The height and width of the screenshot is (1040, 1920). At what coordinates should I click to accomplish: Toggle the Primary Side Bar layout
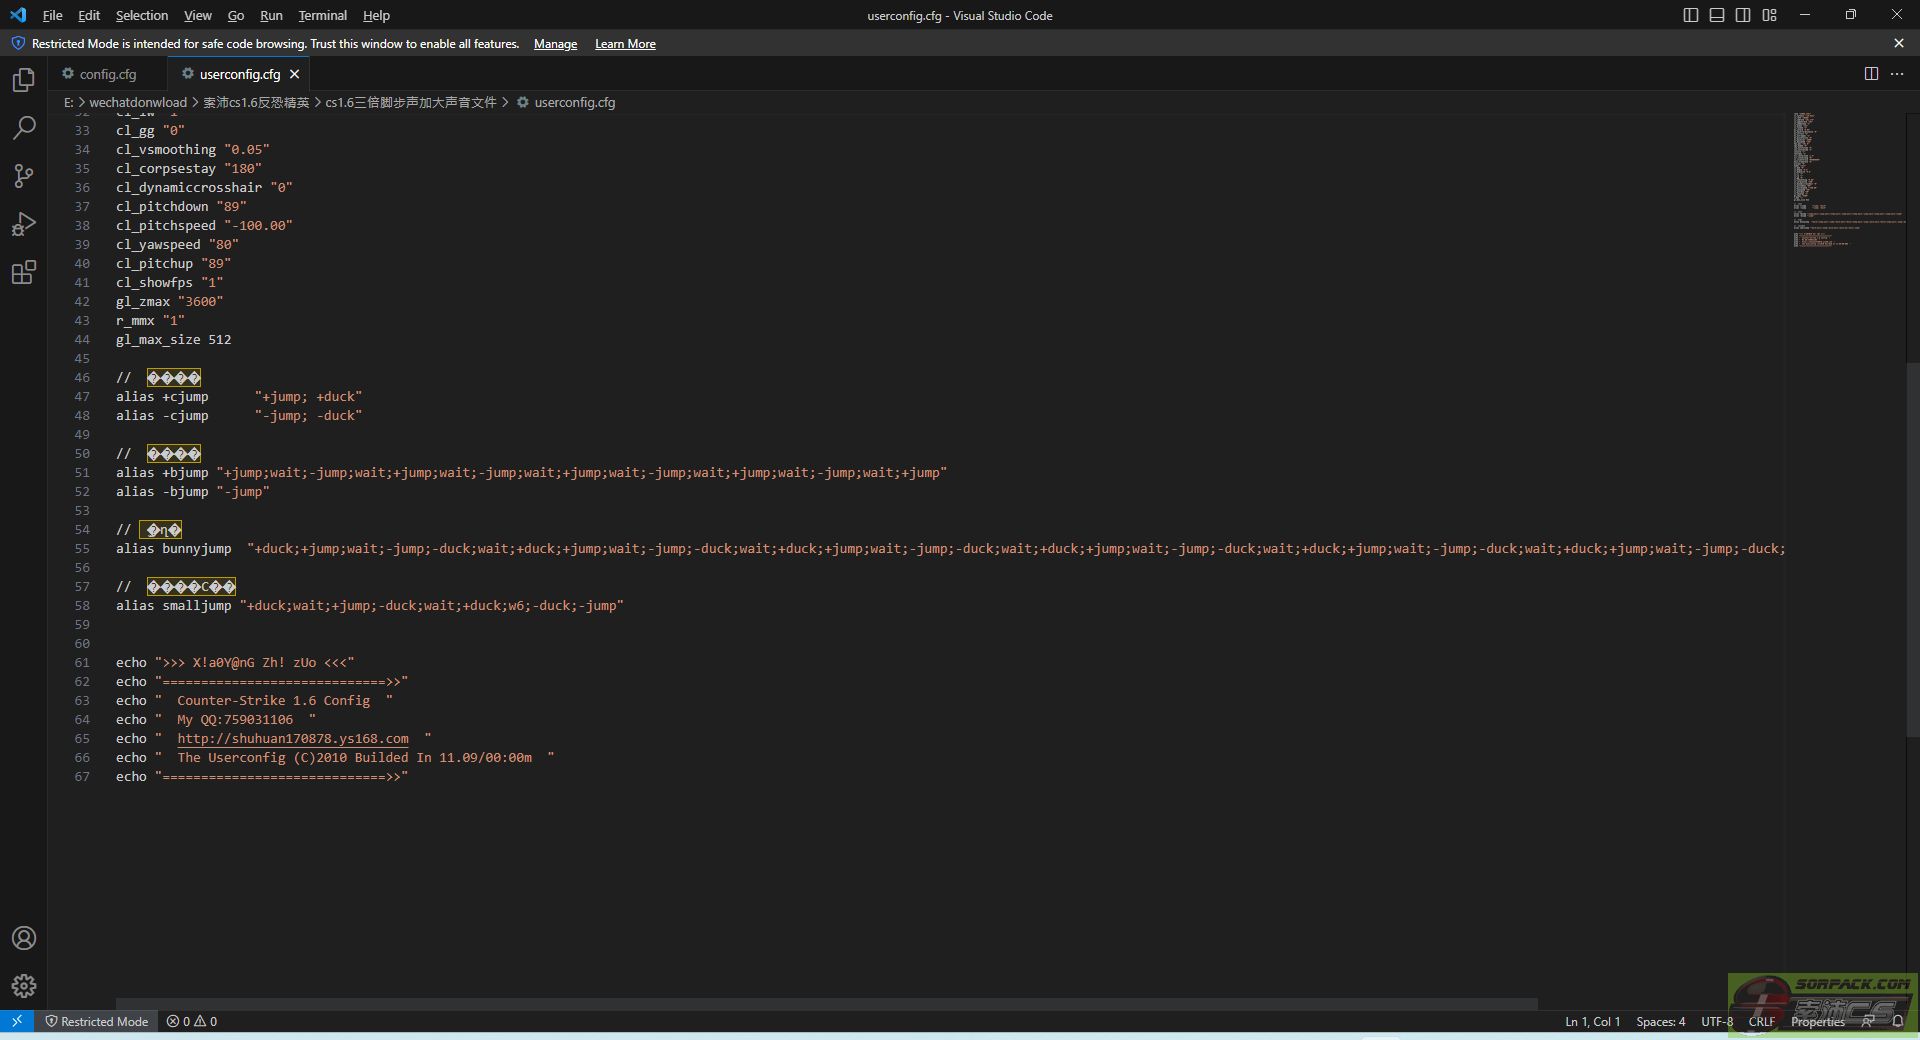1691,15
